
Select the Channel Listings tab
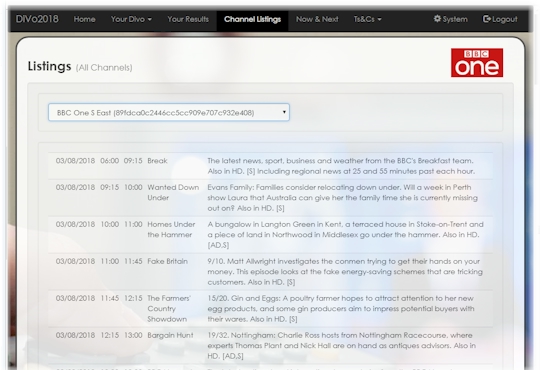click(x=252, y=19)
